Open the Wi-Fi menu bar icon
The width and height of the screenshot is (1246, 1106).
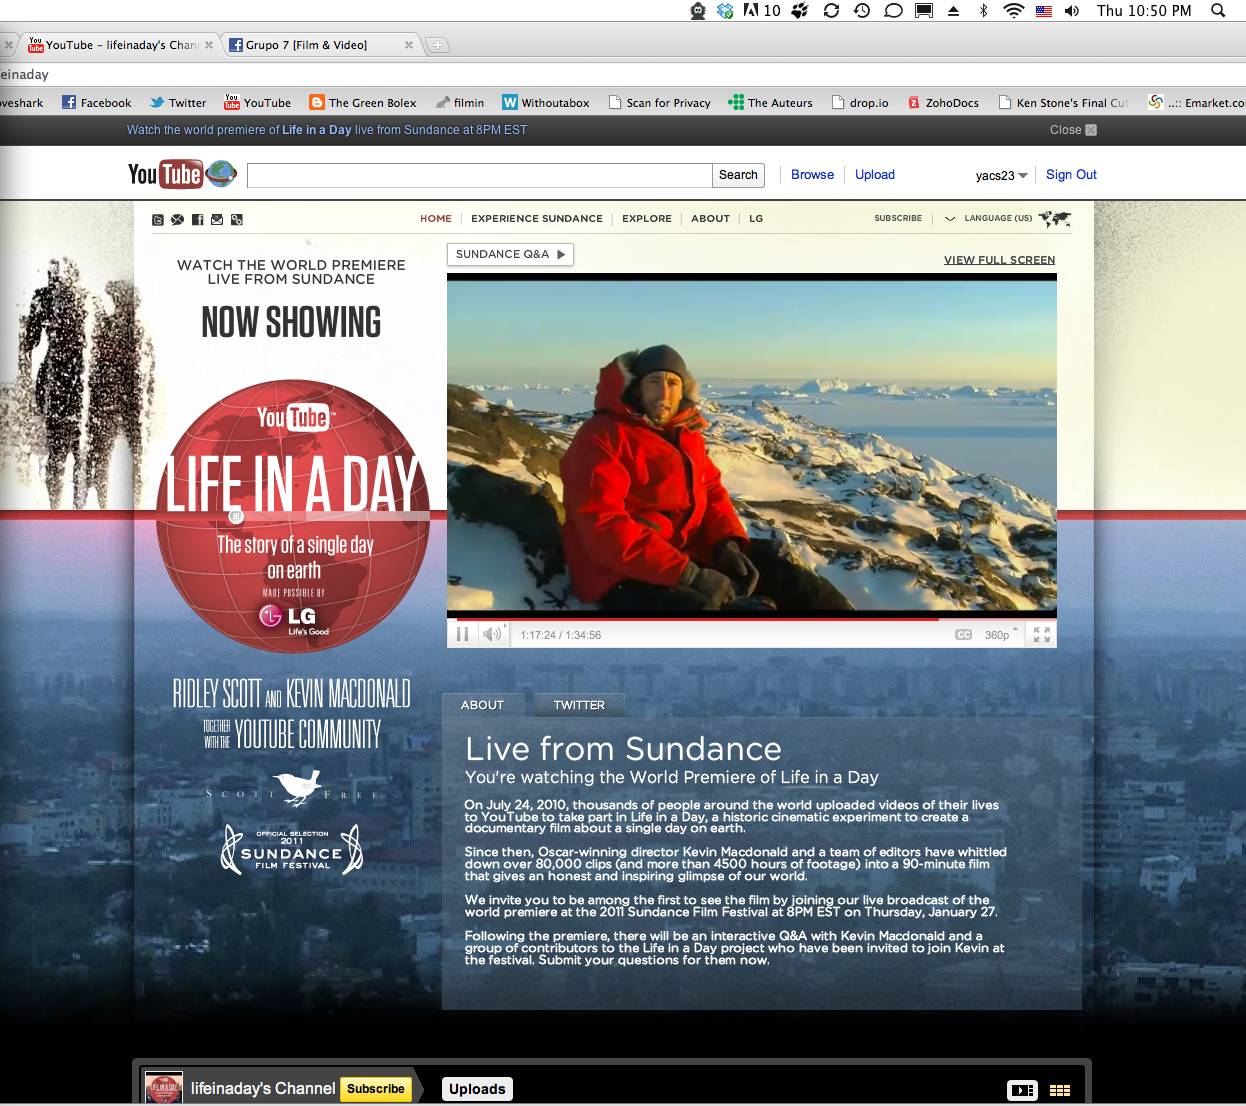(1014, 11)
